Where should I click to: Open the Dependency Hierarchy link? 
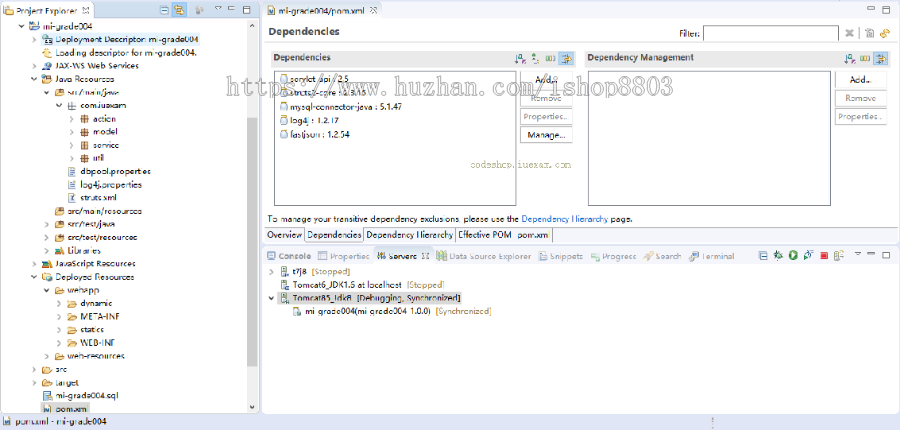[564, 219]
